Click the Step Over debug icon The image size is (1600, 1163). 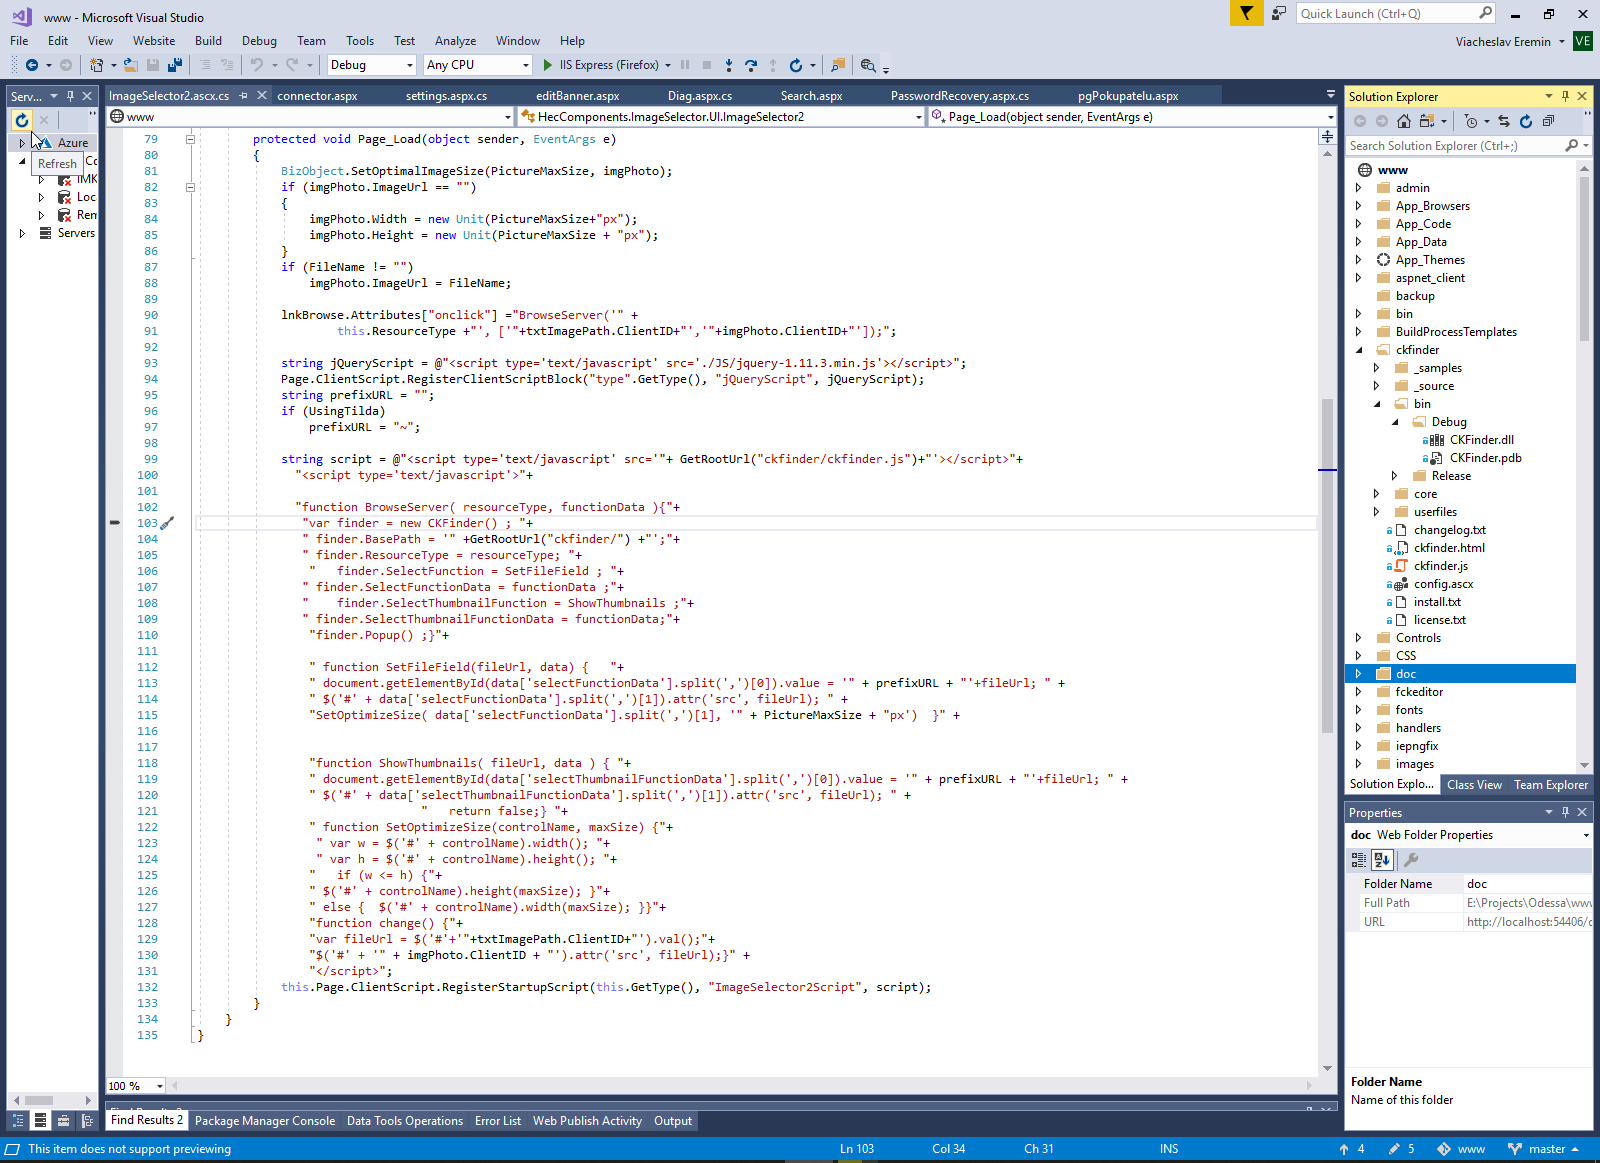[x=751, y=65]
